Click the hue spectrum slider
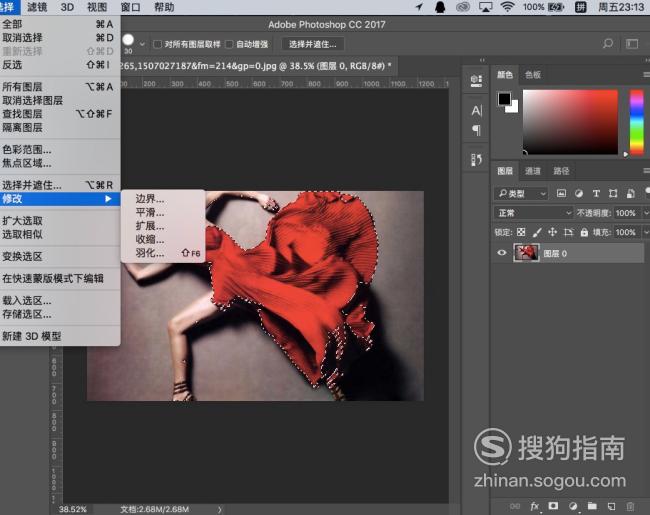 pyautogui.click(x=637, y=122)
